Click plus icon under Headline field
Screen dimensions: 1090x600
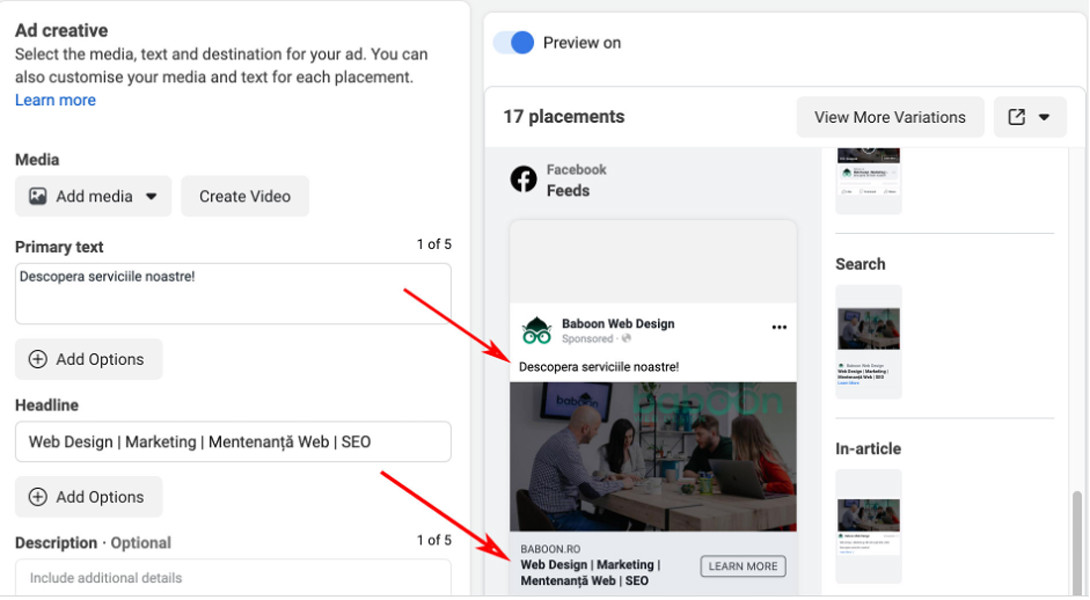click(x=38, y=497)
